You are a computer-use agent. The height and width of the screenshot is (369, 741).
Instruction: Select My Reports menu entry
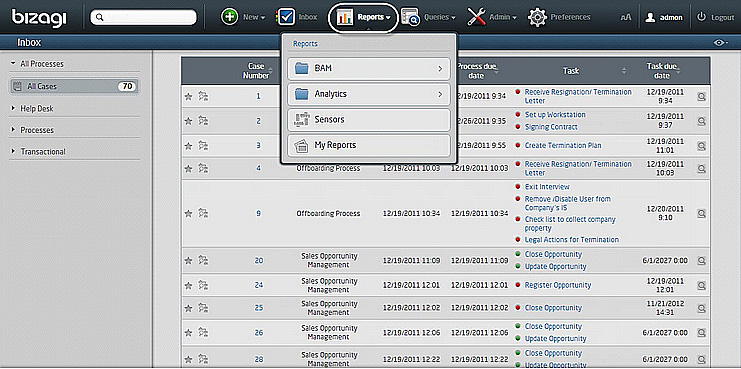(369, 146)
